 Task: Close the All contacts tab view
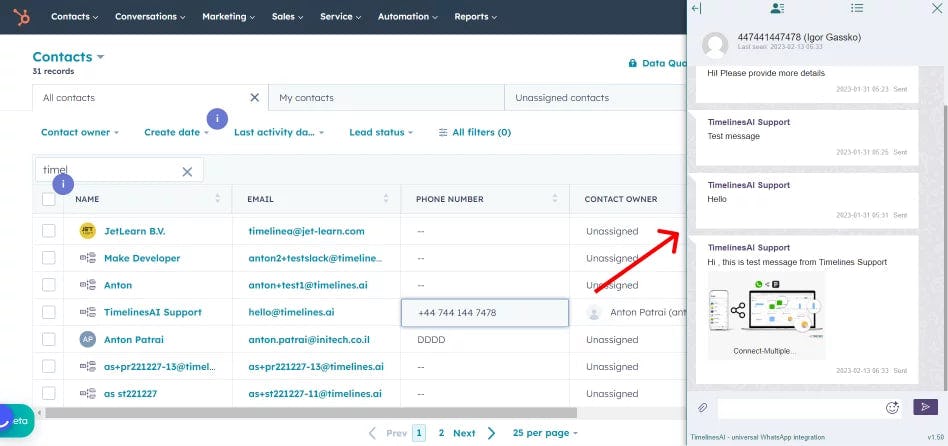coord(255,97)
